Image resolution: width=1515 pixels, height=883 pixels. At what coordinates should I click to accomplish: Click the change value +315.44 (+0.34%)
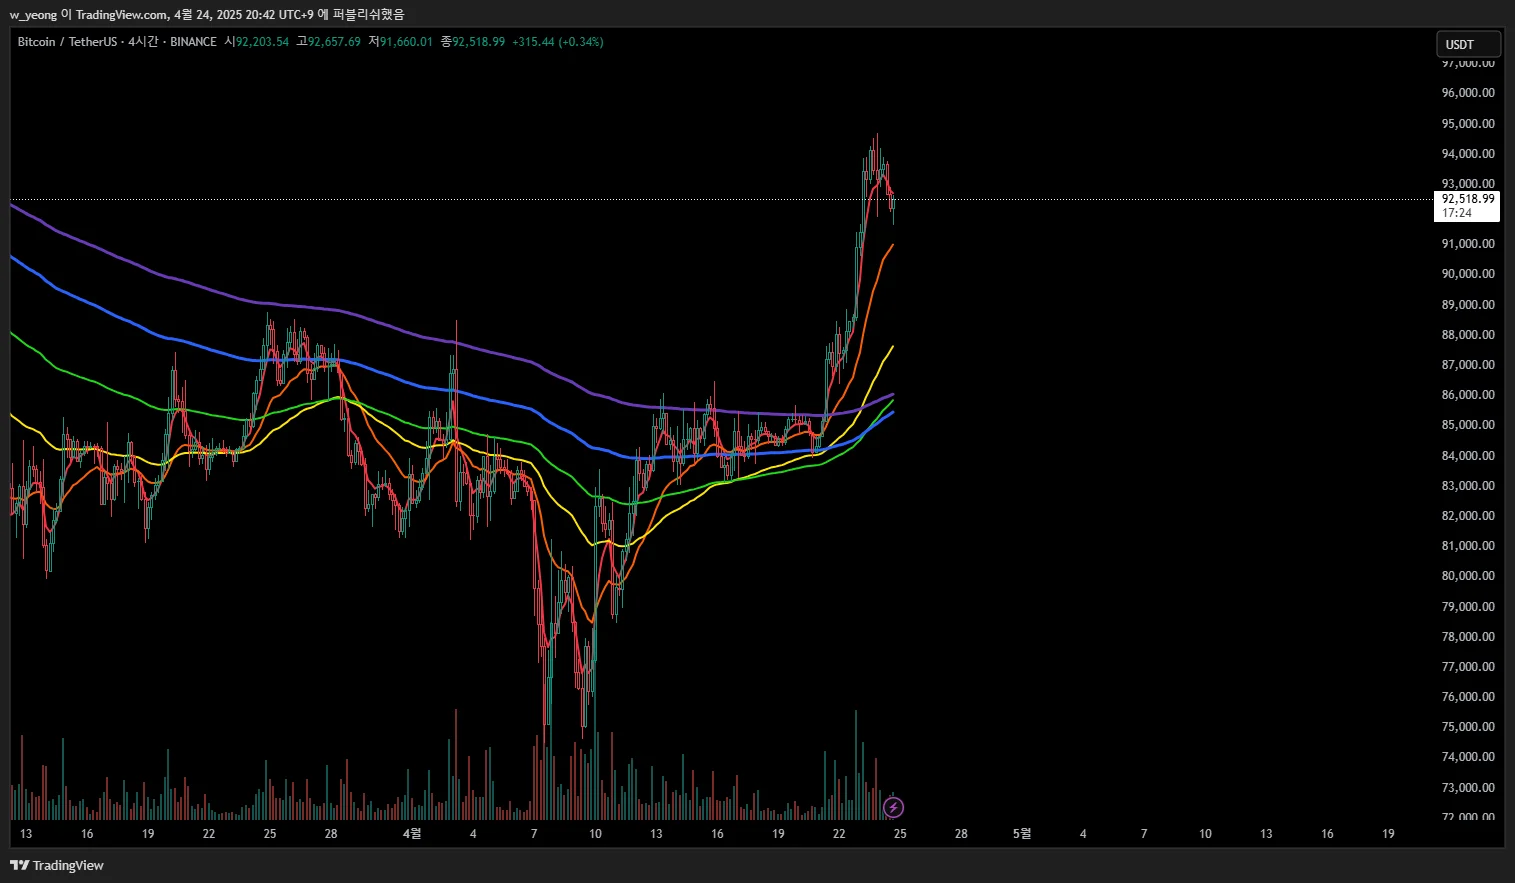click(558, 42)
